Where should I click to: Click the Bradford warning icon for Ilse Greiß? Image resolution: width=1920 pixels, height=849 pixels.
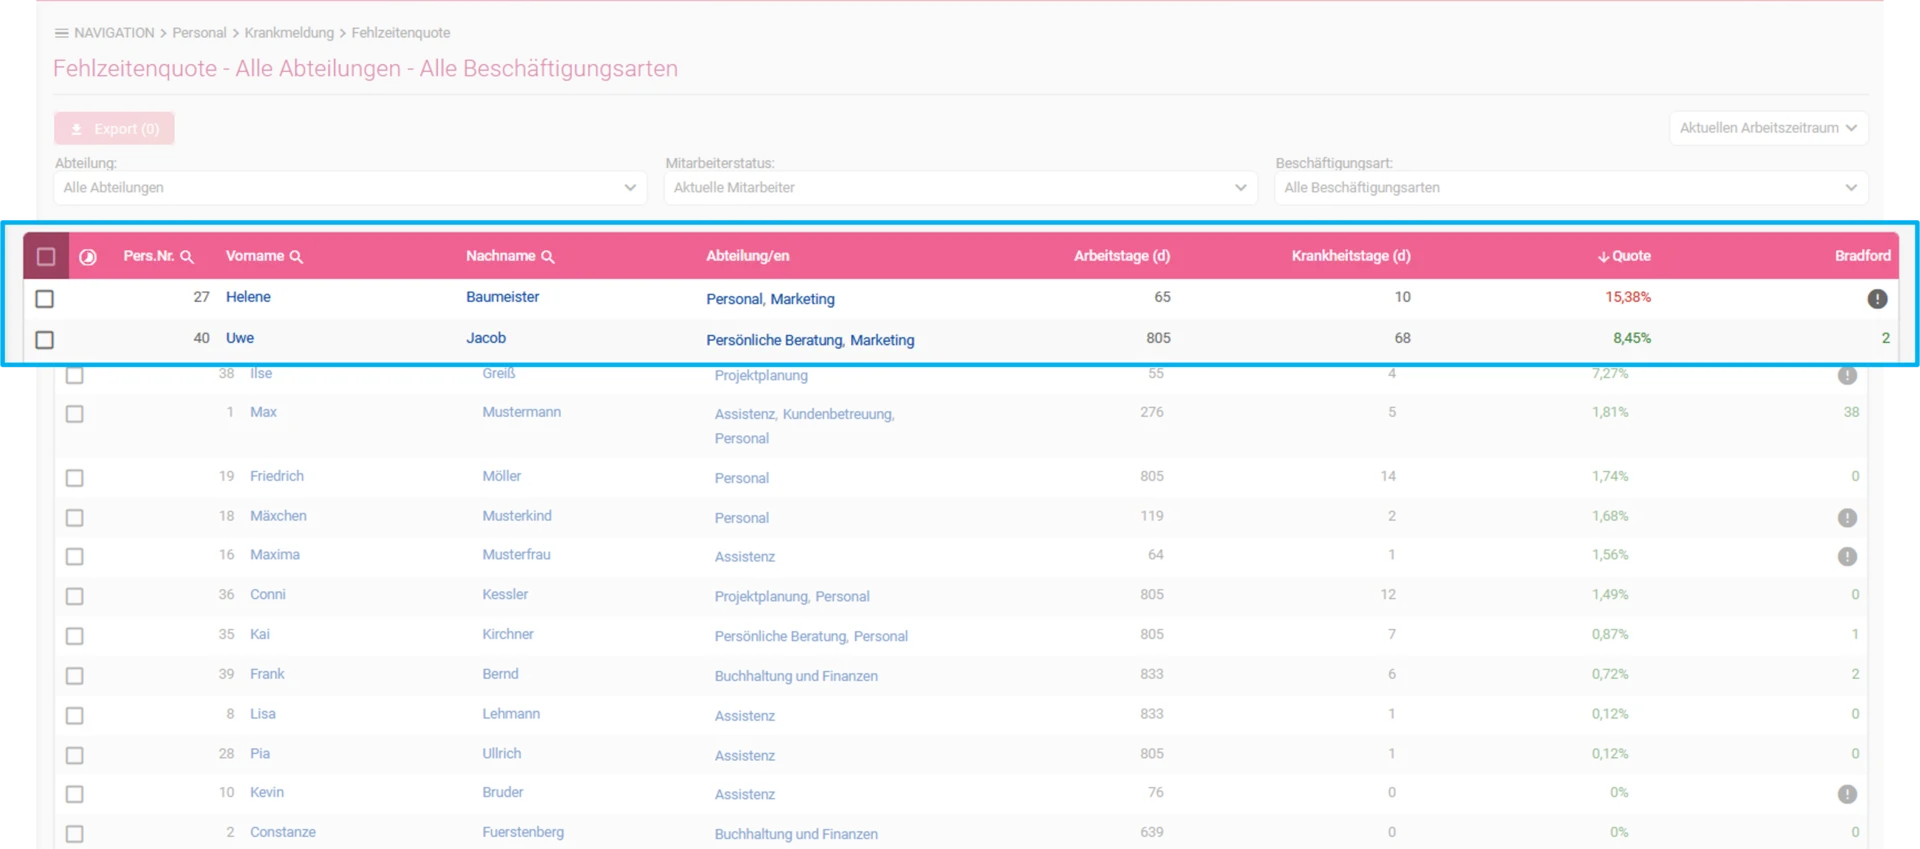[x=1847, y=375]
